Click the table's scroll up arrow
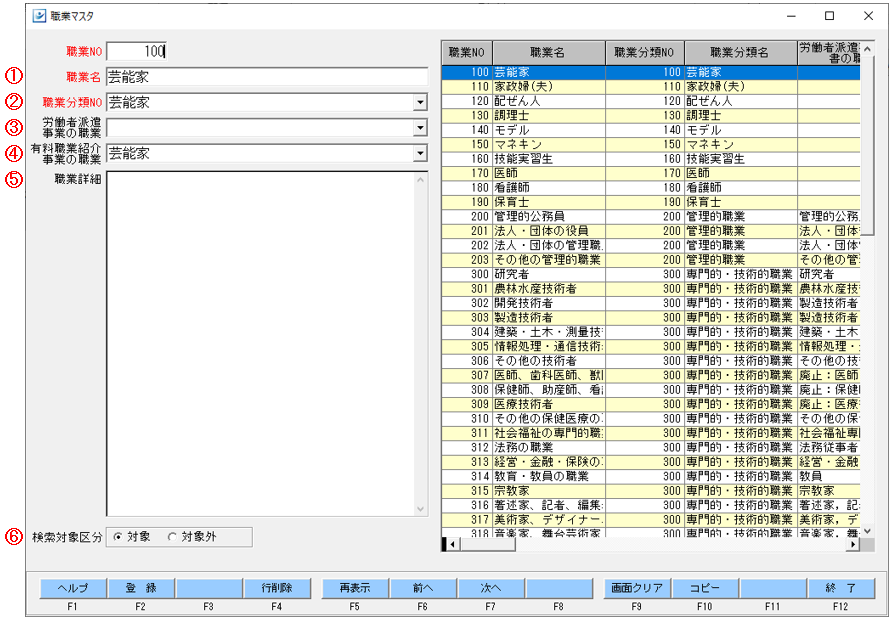This screenshot has height=617, width=889. coord(867,49)
